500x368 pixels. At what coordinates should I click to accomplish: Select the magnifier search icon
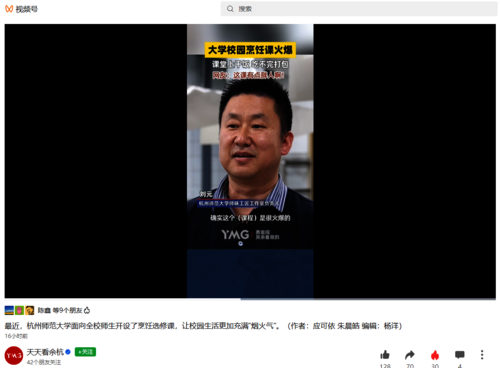coord(230,9)
